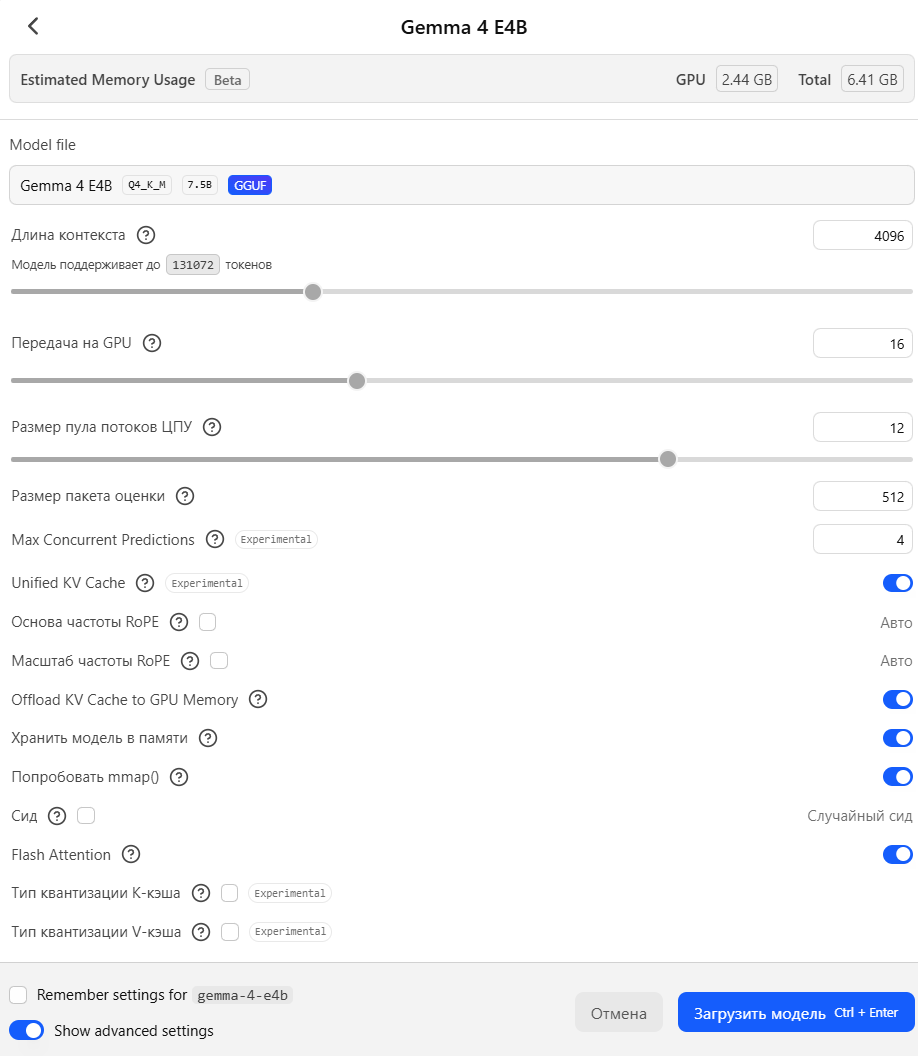Open help for Хранить модель в памяти
The height and width of the screenshot is (1056, 918).
(208, 739)
